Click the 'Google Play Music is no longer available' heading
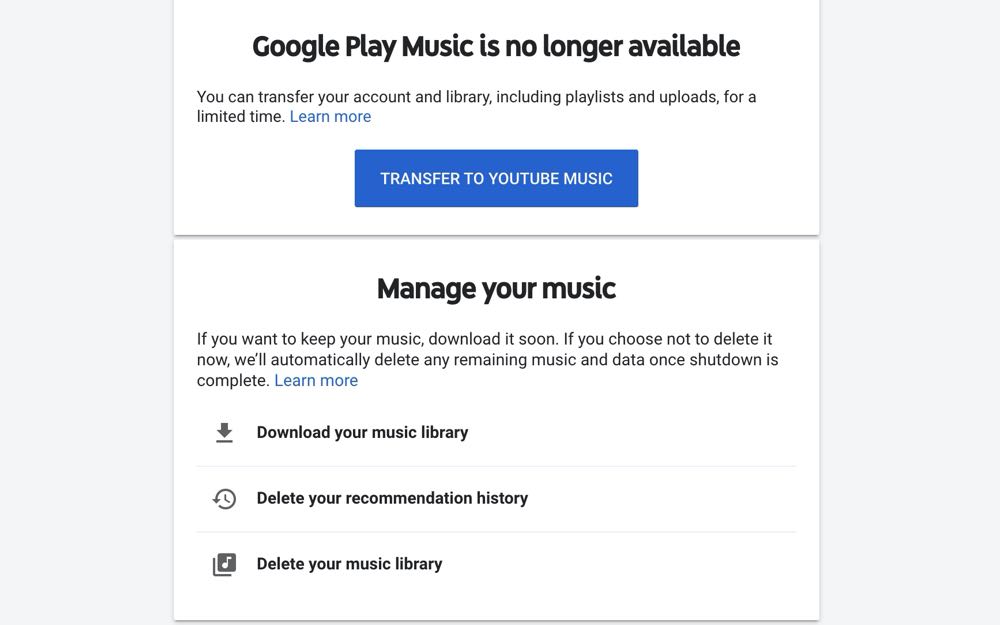Screen dimensions: 1000x625 tap(496, 46)
